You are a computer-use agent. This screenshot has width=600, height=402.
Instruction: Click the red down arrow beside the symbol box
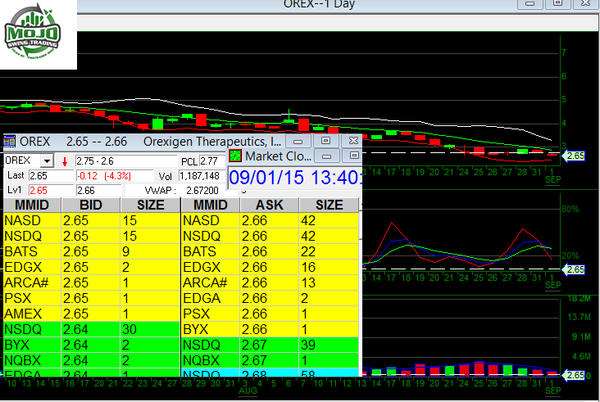(x=65, y=161)
